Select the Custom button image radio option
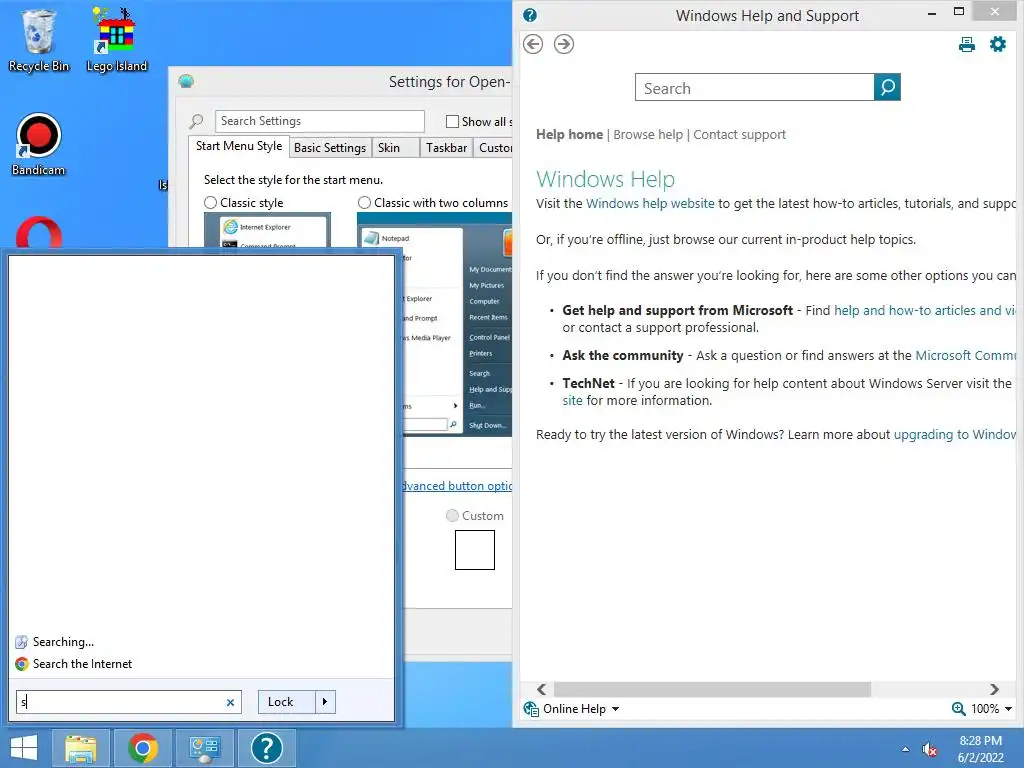This screenshot has width=1024, height=768. point(452,516)
